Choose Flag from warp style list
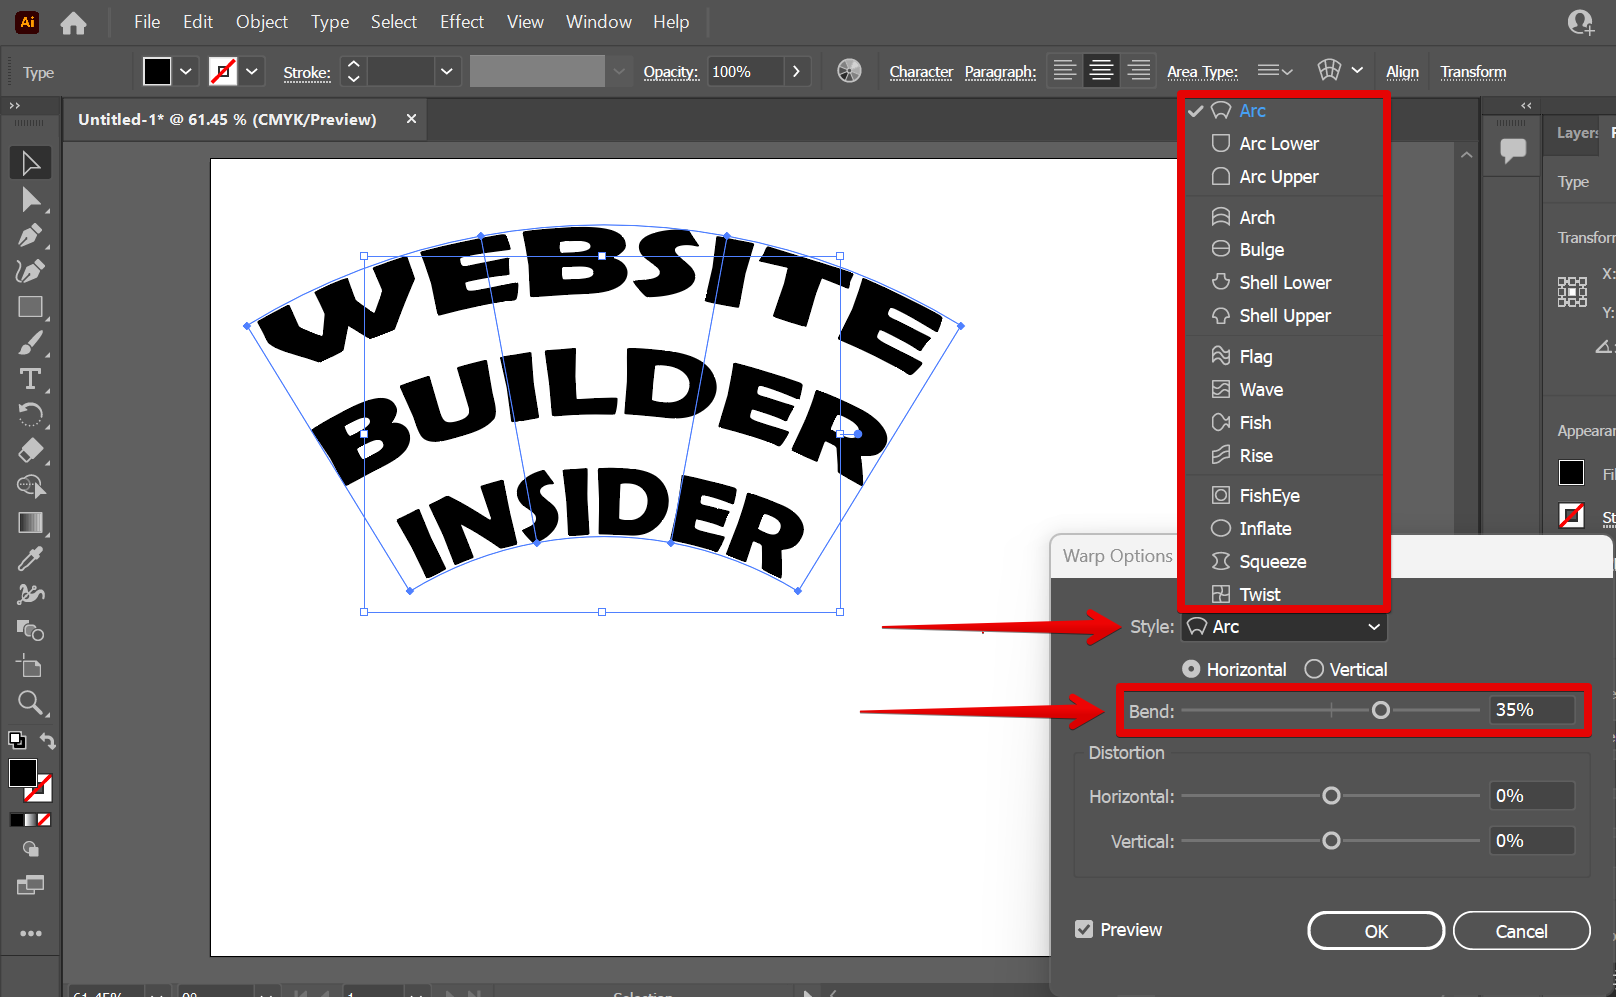This screenshot has width=1616, height=997. [x=1256, y=356]
